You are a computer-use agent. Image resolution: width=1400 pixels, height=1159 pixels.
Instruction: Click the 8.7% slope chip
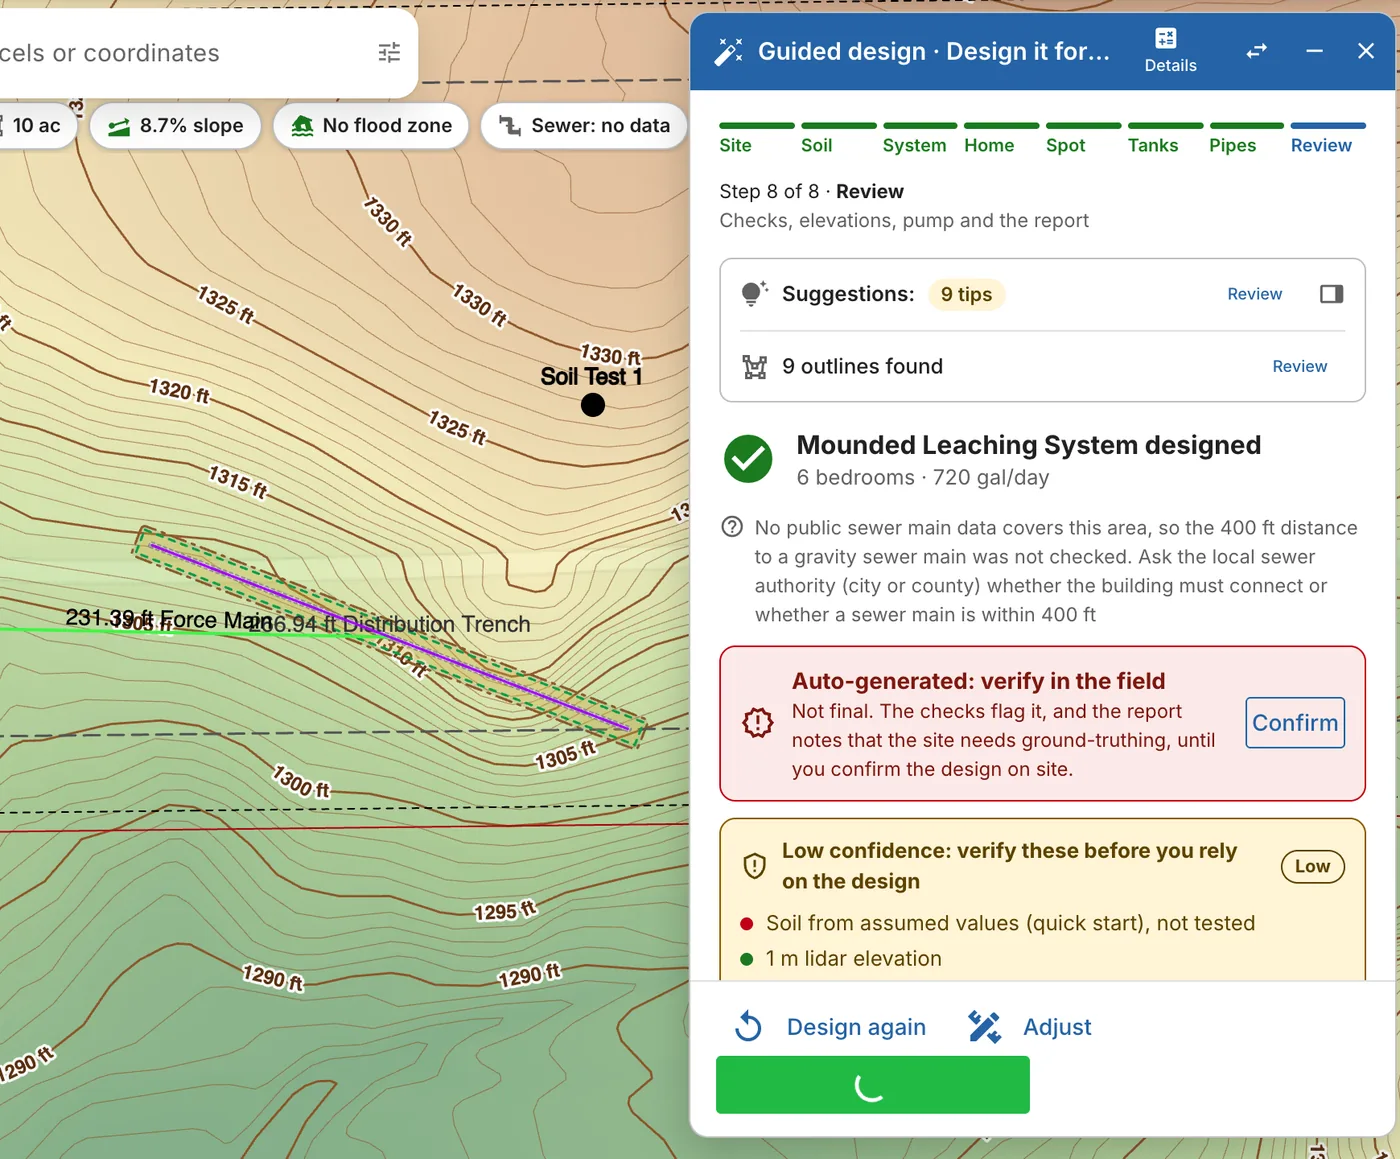click(176, 126)
